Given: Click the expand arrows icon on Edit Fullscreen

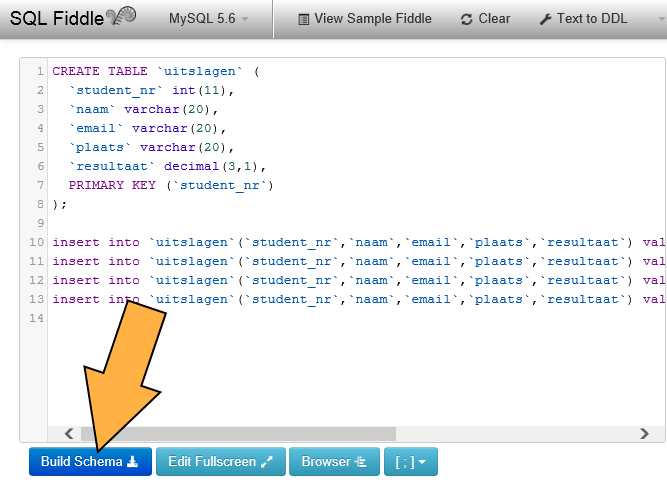Looking at the screenshot, I should (266, 462).
